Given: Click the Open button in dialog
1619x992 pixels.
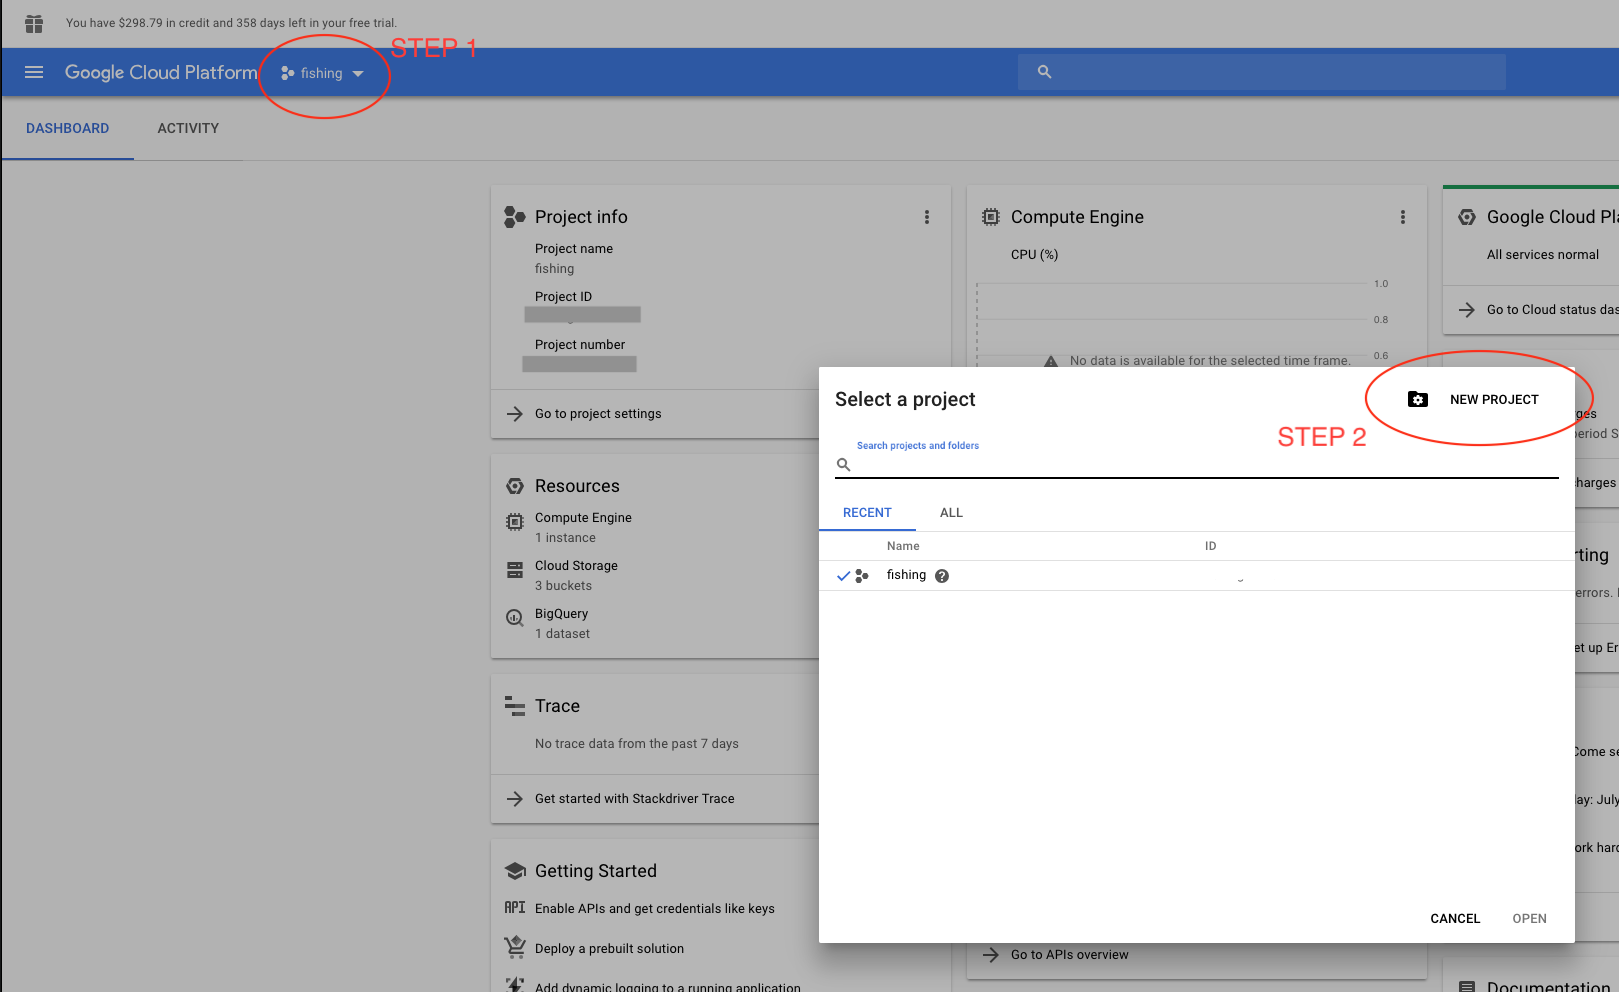Looking at the screenshot, I should 1529,919.
